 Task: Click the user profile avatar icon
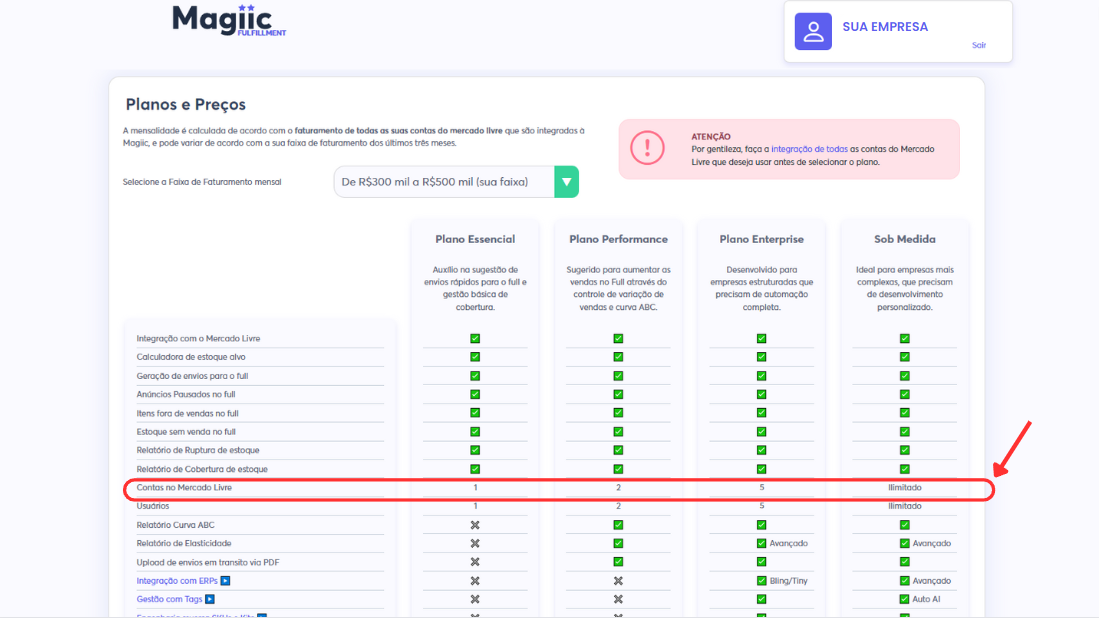point(813,32)
